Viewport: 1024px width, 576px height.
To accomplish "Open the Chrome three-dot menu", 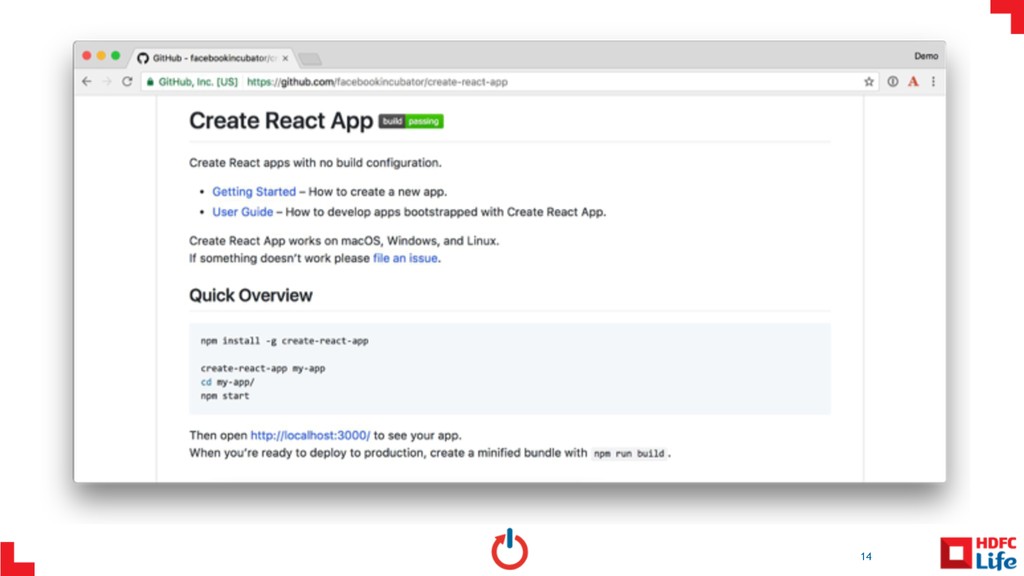I will pyautogui.click(x=933, y=82).
